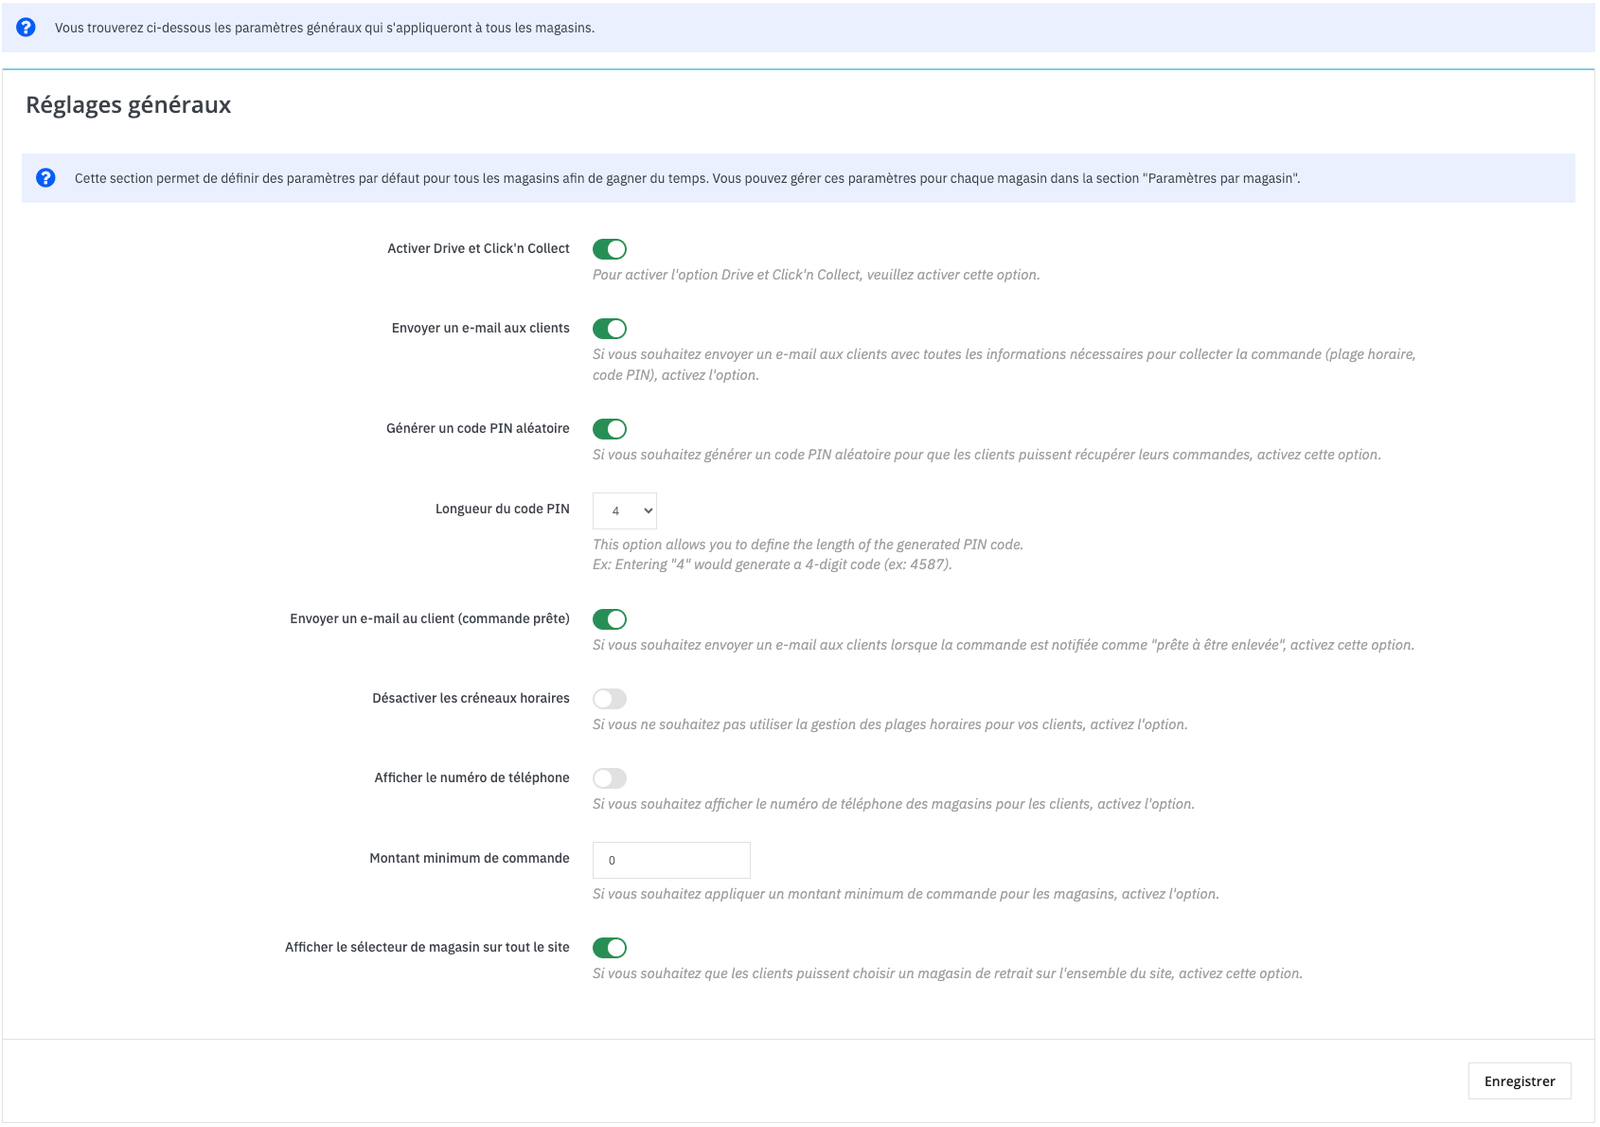
Task: Click notice text 'Cette section permet de définir des paramètres'
Action: [x=687, y=178]
